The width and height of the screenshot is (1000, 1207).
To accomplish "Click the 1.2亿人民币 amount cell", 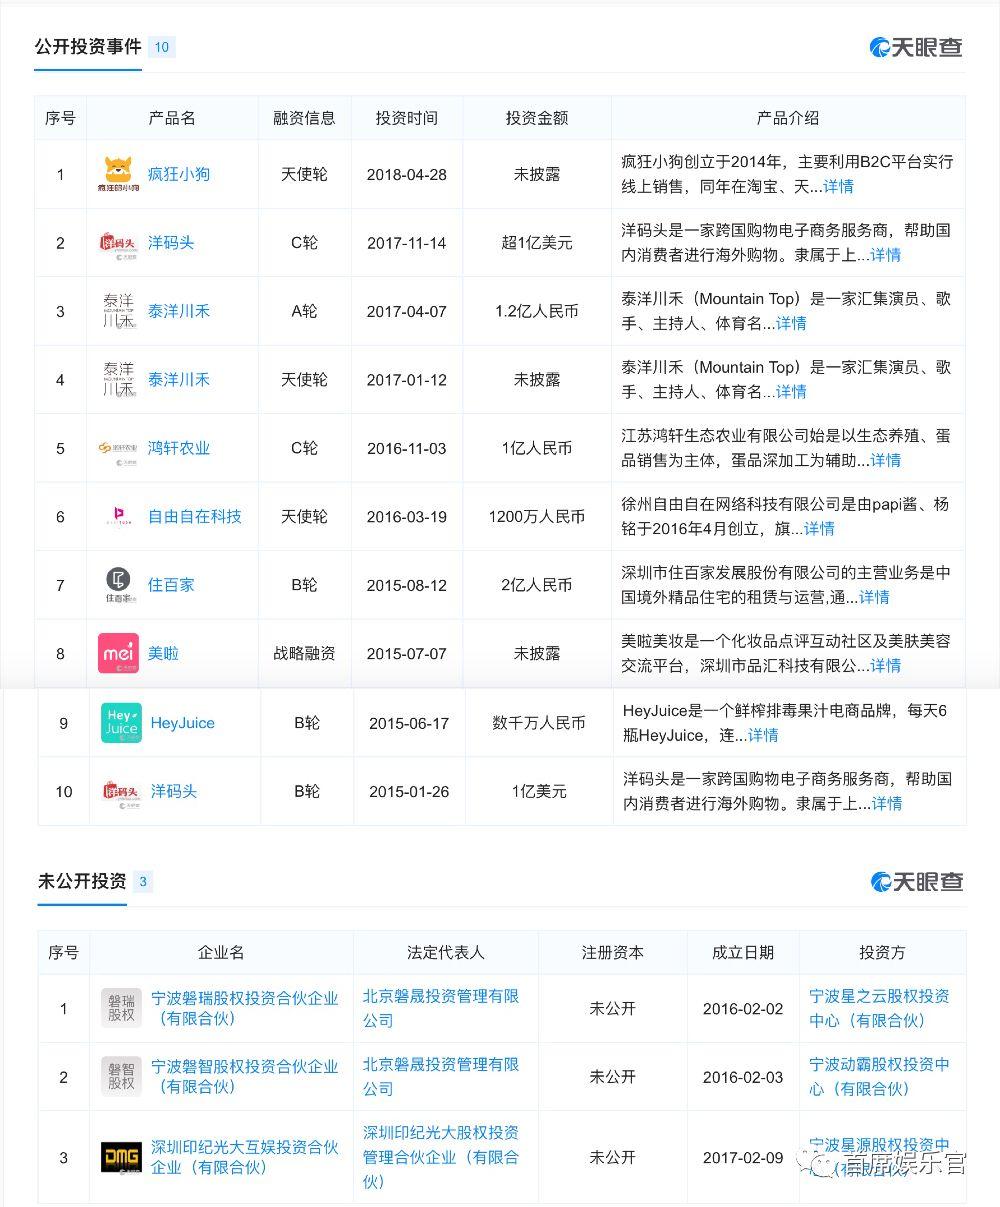I will (x=537, y=311).
